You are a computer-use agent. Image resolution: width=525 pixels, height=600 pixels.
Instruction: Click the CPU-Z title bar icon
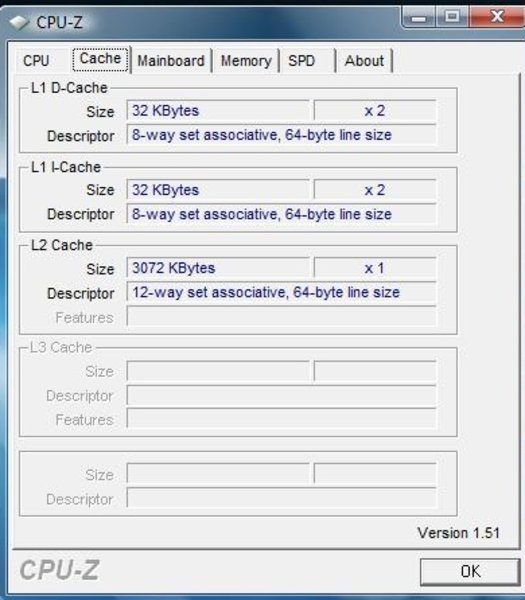(x=19, y=23)
